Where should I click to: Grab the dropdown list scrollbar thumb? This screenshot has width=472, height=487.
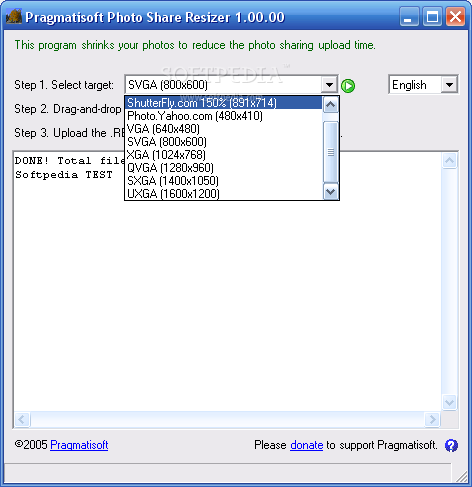[331, 152]
